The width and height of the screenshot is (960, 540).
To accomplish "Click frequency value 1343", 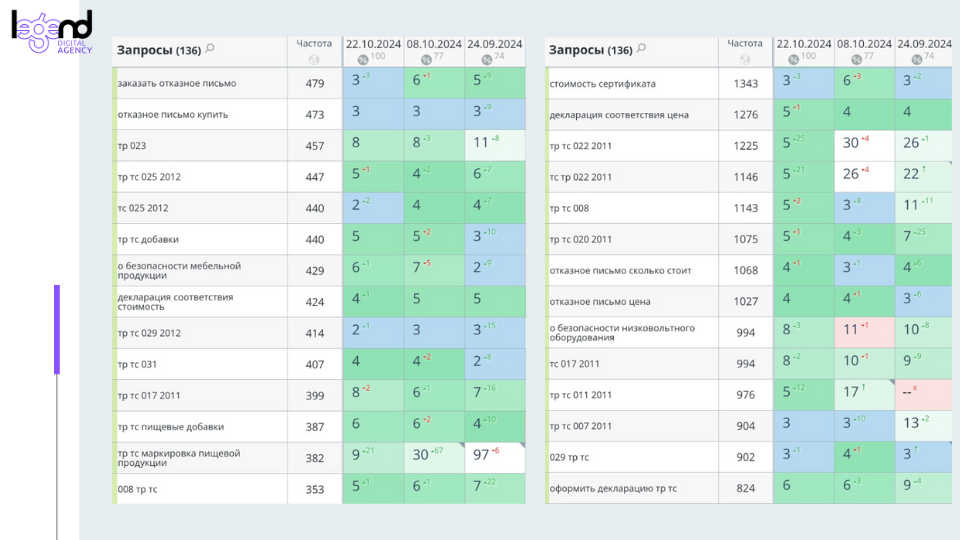I will (745, 83).
